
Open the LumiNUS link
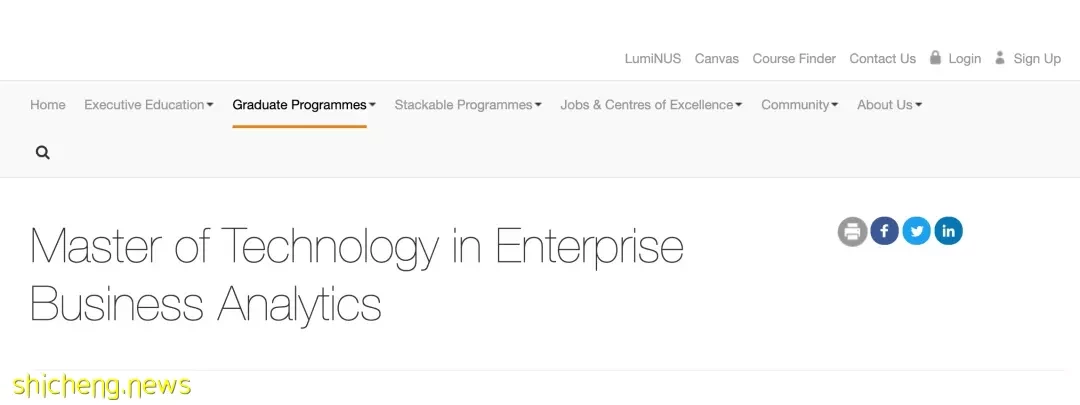click(x=652, y=59)
